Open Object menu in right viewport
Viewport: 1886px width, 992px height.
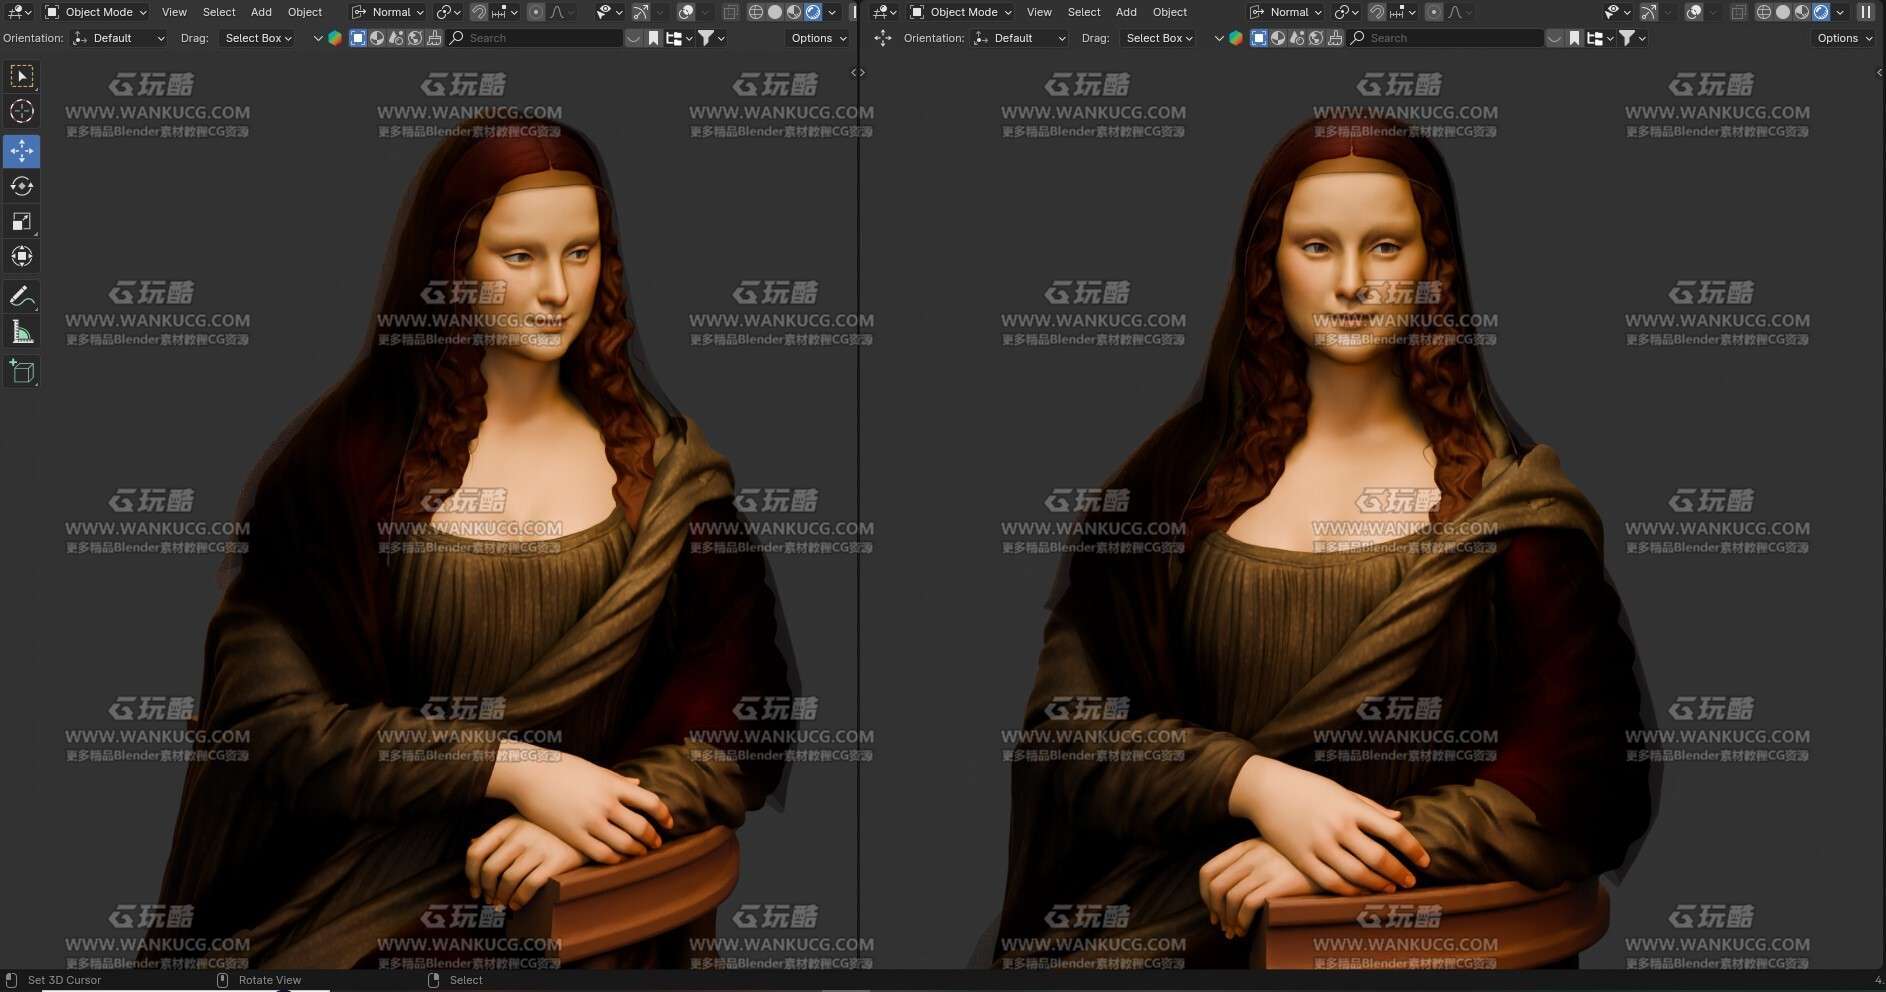(x=1170, y=12)
